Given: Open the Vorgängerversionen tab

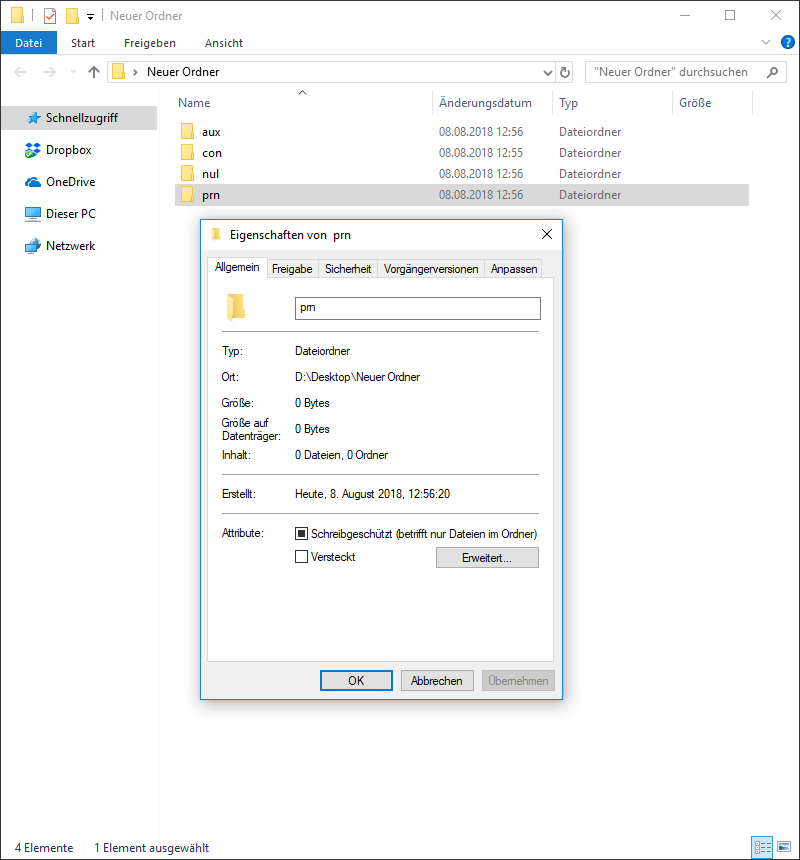Looking at the screenshot, I should (431, 269).
